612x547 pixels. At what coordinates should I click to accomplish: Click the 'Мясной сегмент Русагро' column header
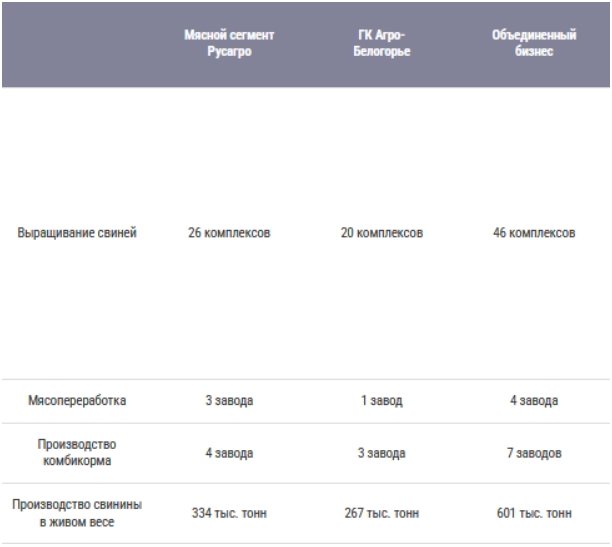229,43
